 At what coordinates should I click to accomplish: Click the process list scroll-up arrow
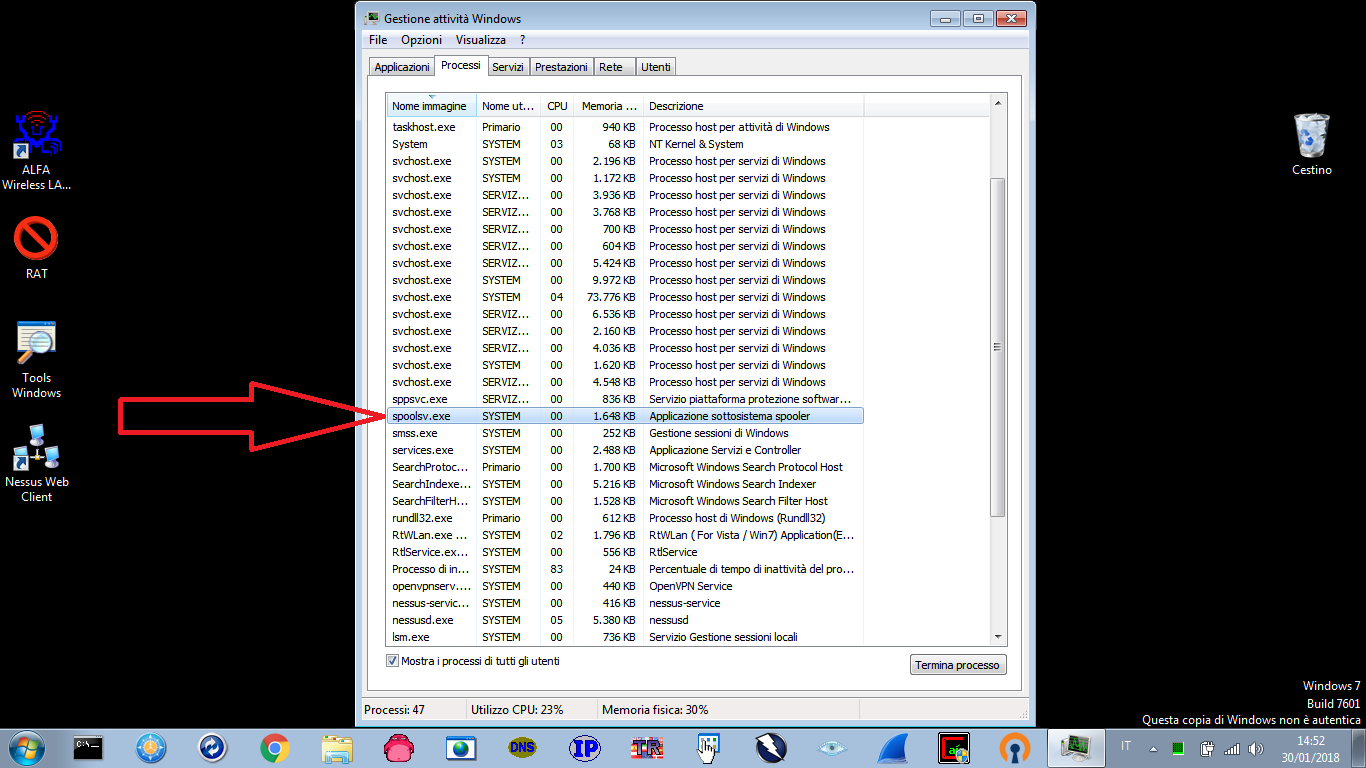click(997, 102)
